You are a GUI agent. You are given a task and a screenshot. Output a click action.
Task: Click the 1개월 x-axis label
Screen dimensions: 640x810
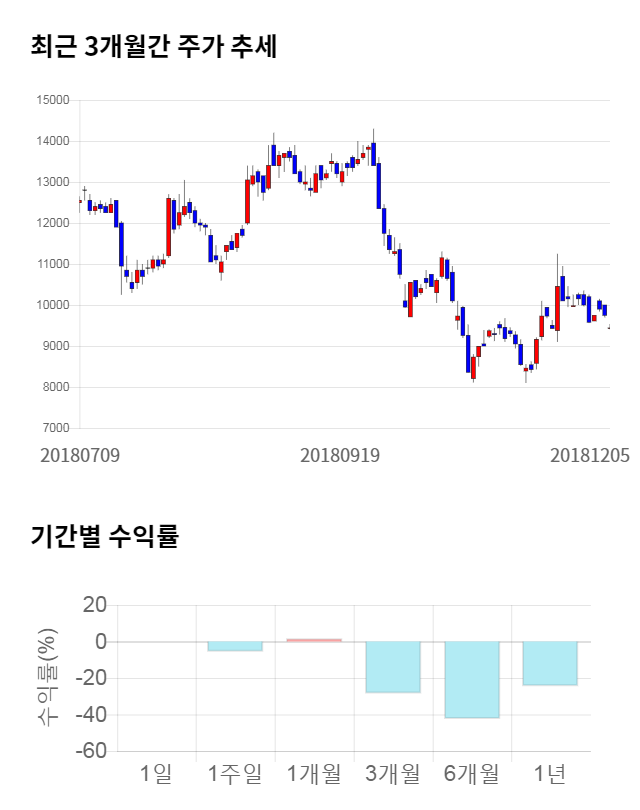click(314, 773)
